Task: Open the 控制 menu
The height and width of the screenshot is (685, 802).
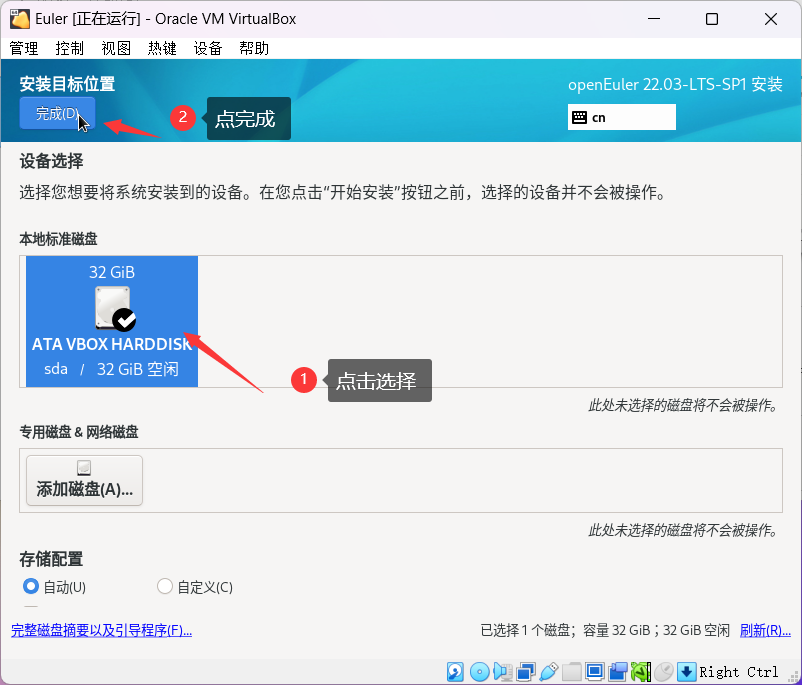Action: pyautogui.click(x=70, y=48)
